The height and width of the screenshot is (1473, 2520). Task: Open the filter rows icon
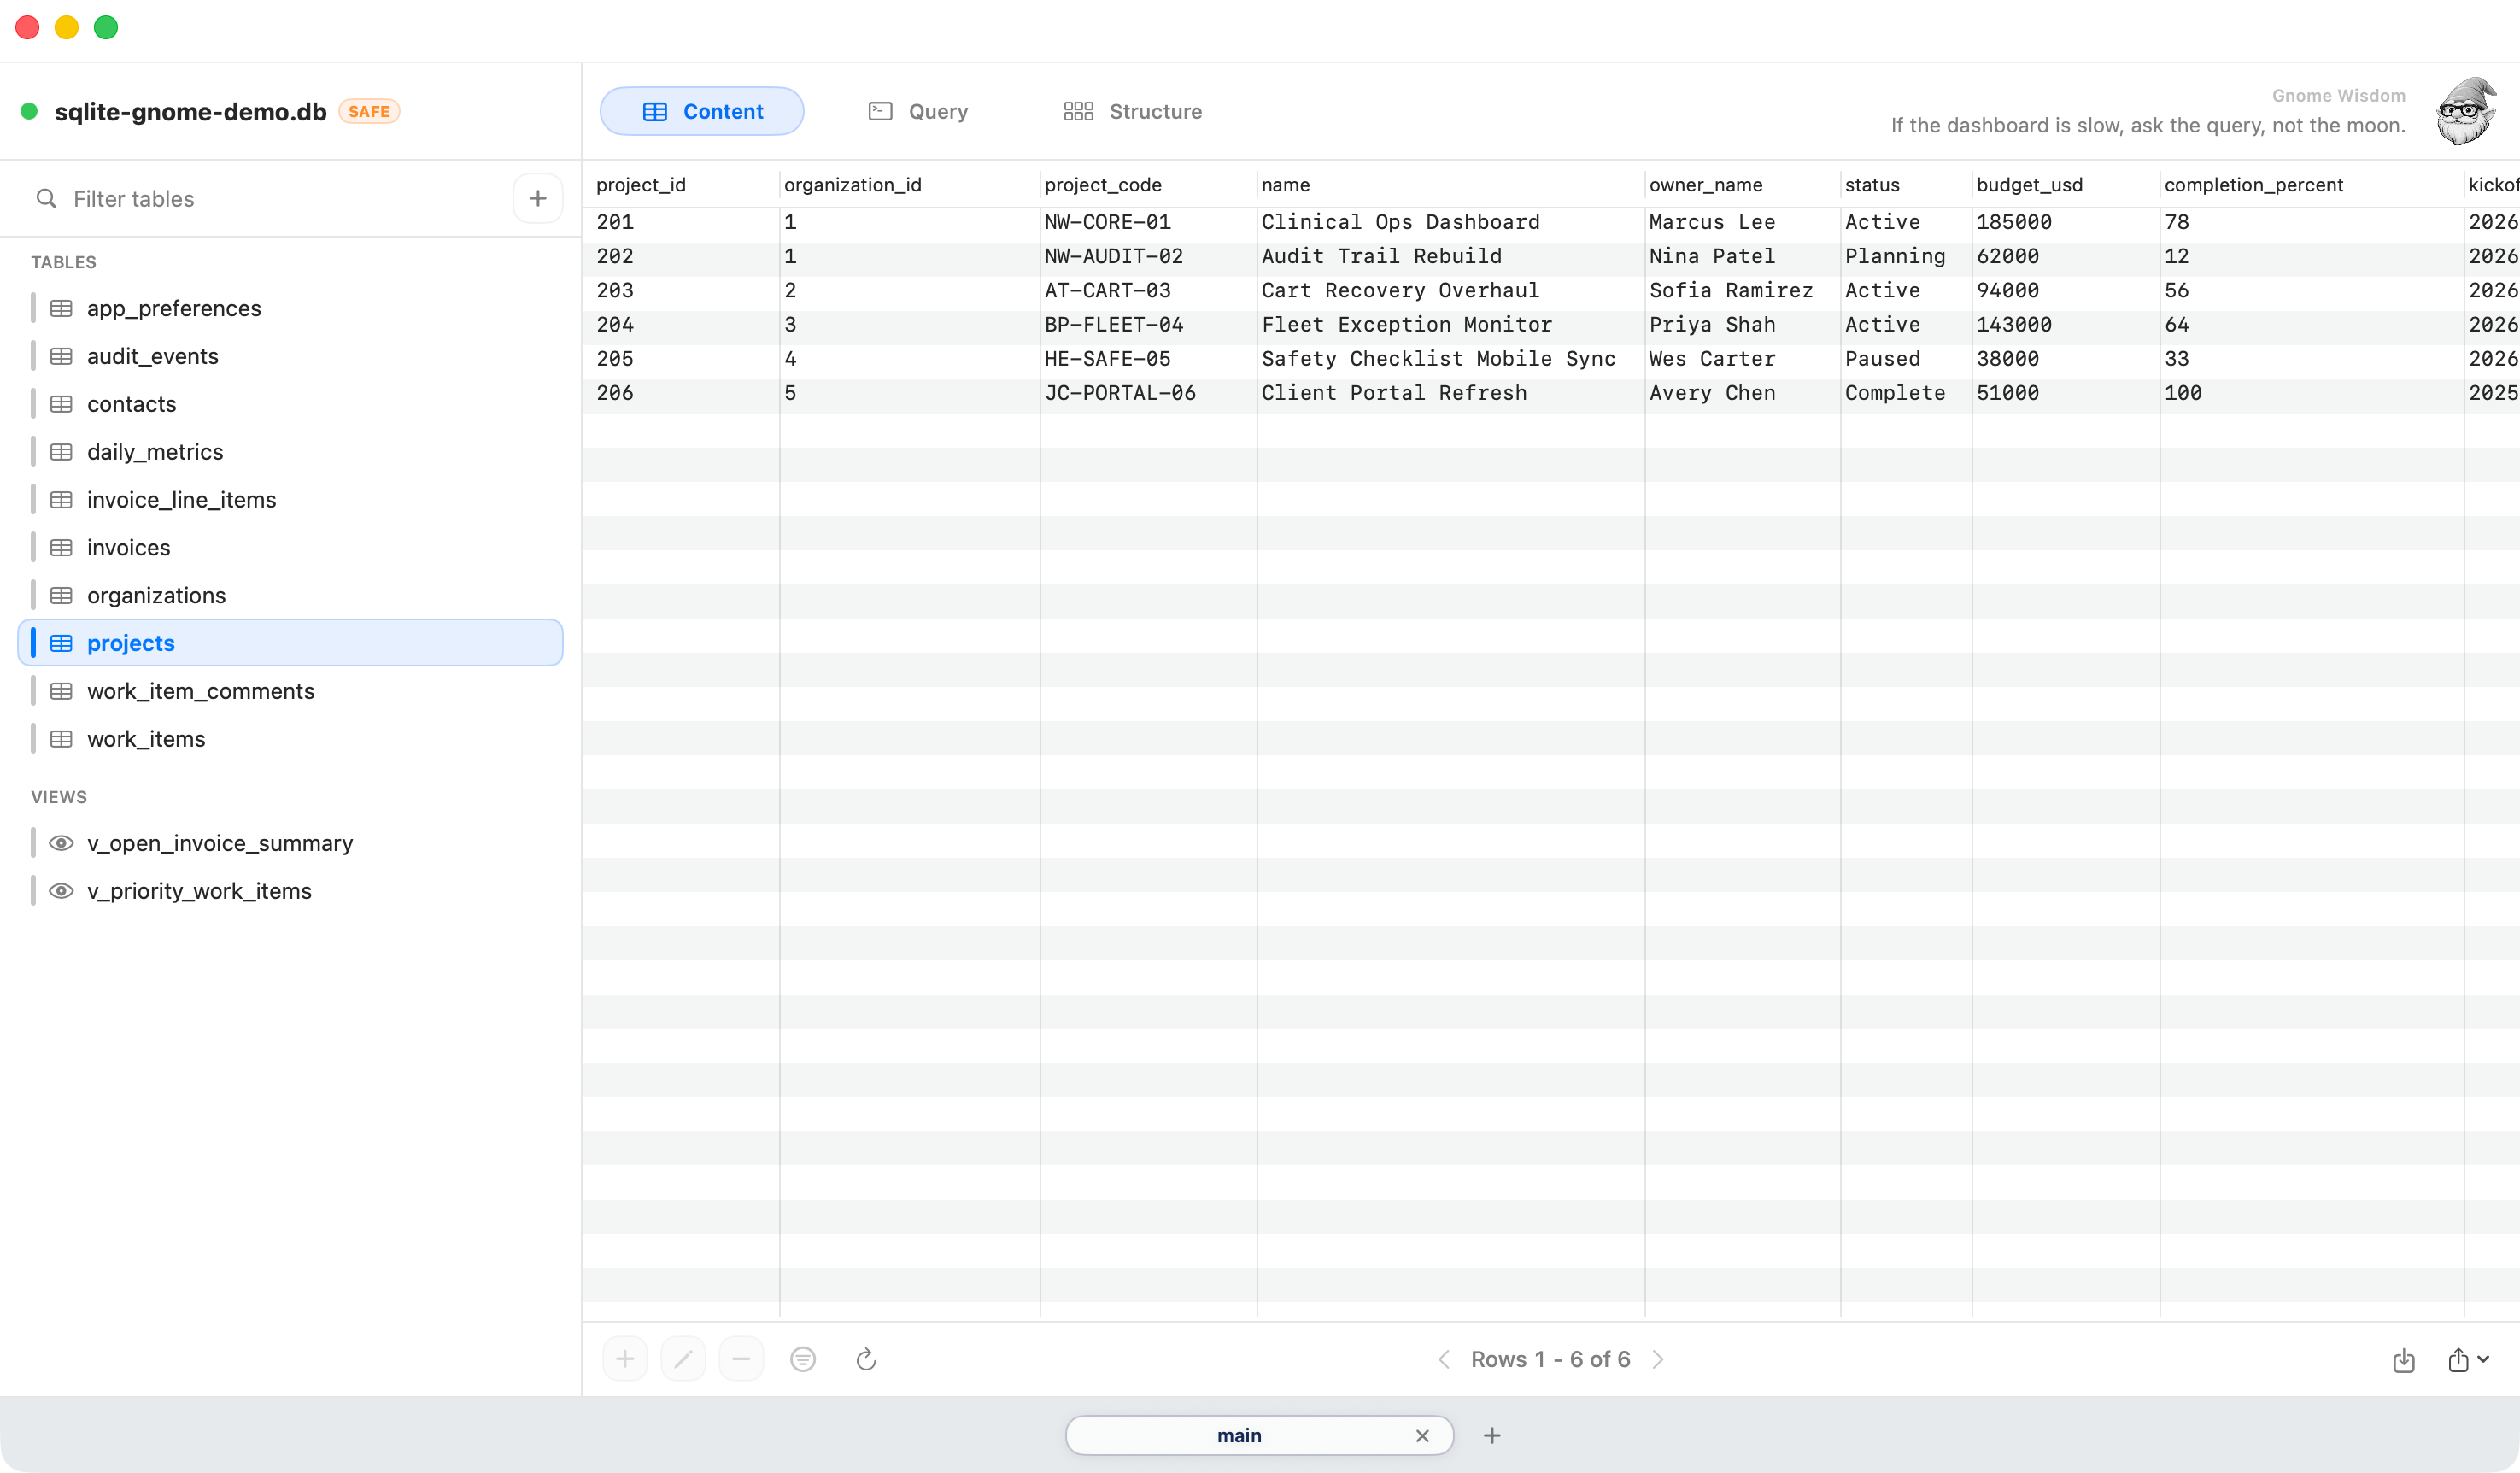tap(803, 1359)
